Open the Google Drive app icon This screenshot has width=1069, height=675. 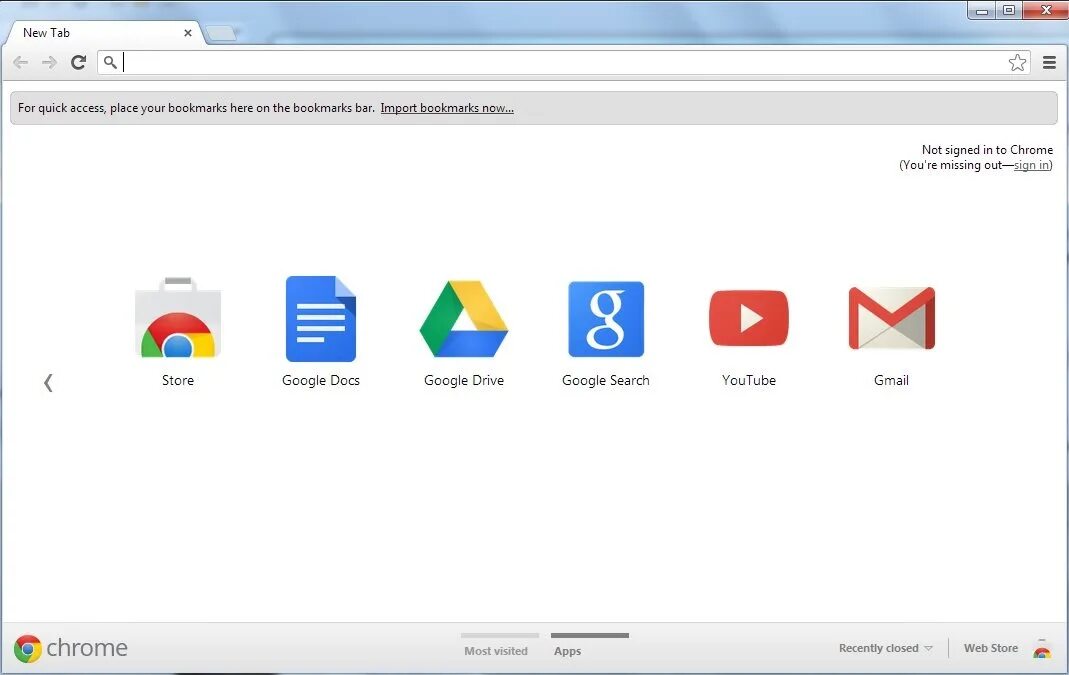point(464,318)
